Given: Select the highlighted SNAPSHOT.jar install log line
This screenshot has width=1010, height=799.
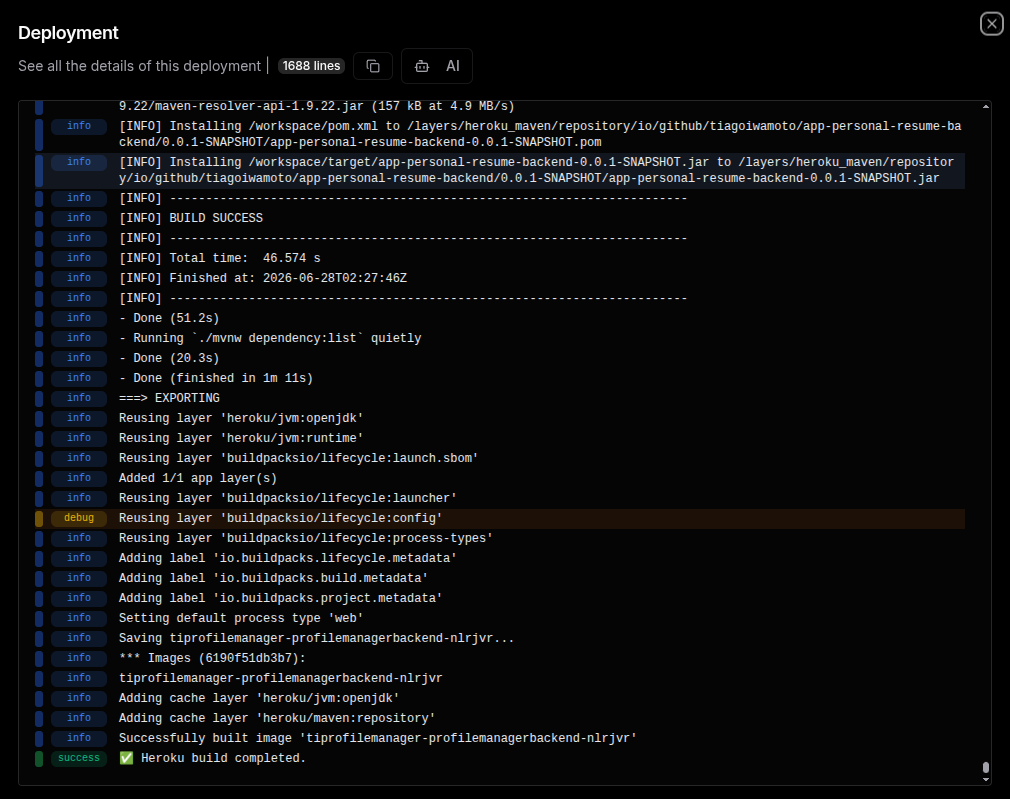Looking at the screenshot, I should pos(499,170).
